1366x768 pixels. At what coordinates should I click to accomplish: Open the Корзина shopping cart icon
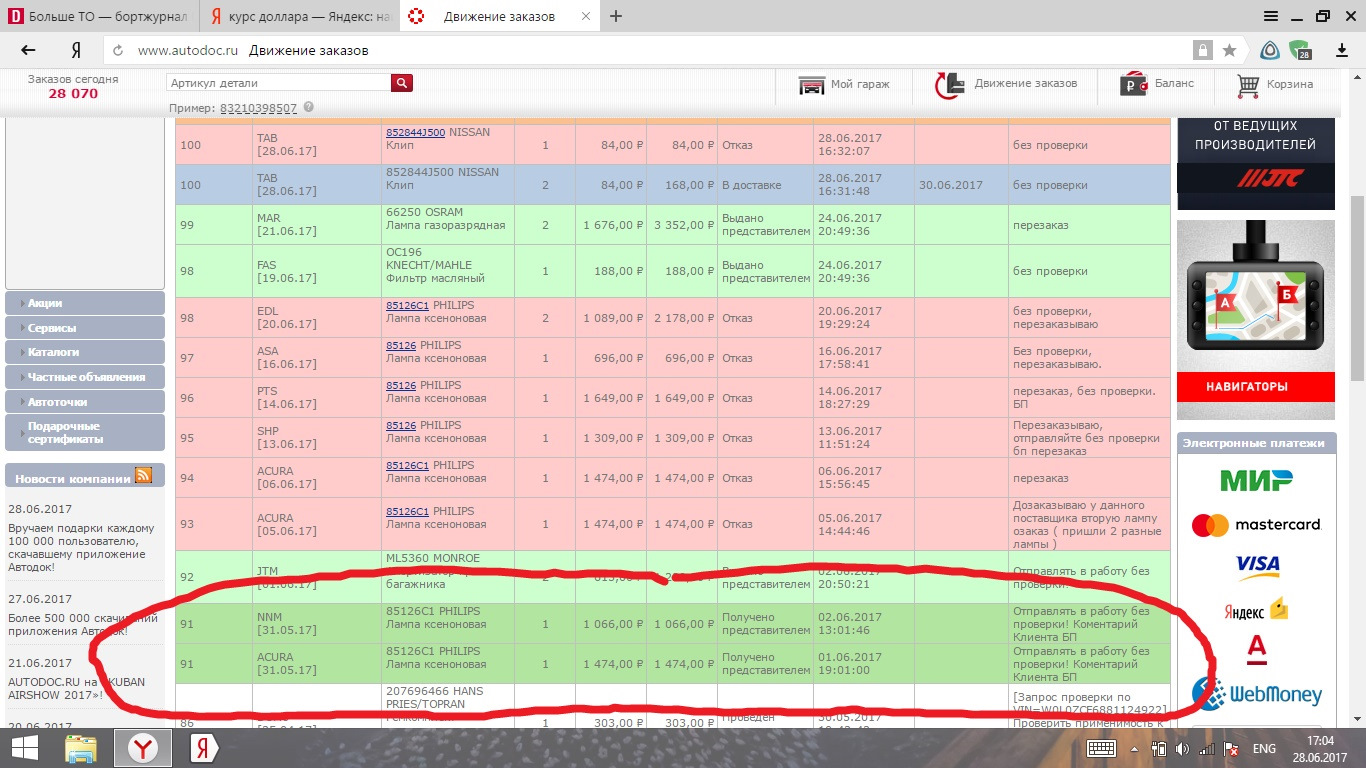[1248, 85]
